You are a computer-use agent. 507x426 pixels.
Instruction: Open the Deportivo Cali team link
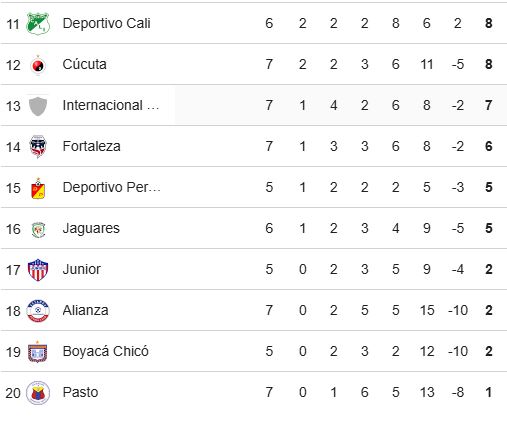(x=106, y=23)
